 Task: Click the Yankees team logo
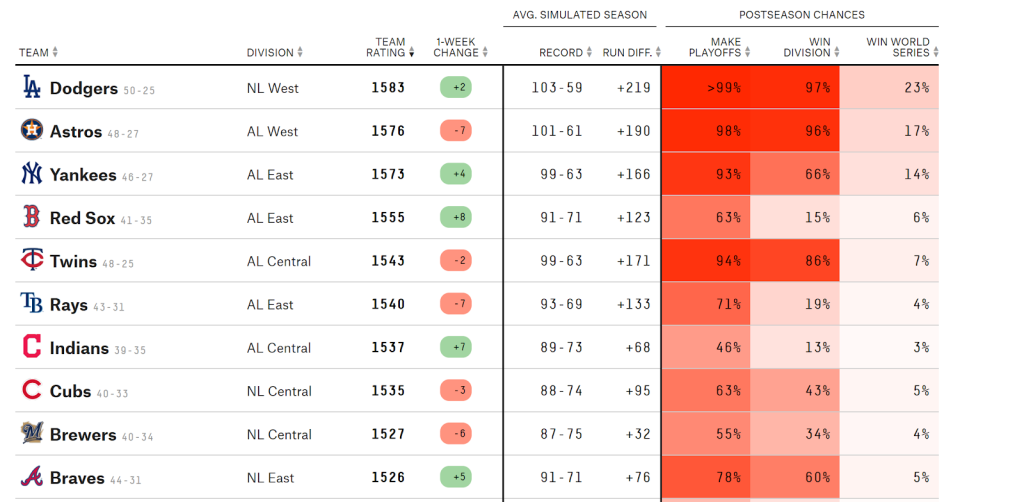(x=32, y=174)
